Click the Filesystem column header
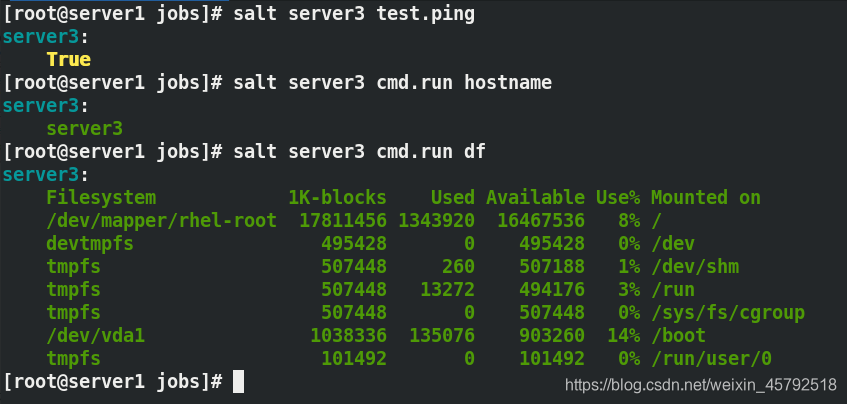 101,198
